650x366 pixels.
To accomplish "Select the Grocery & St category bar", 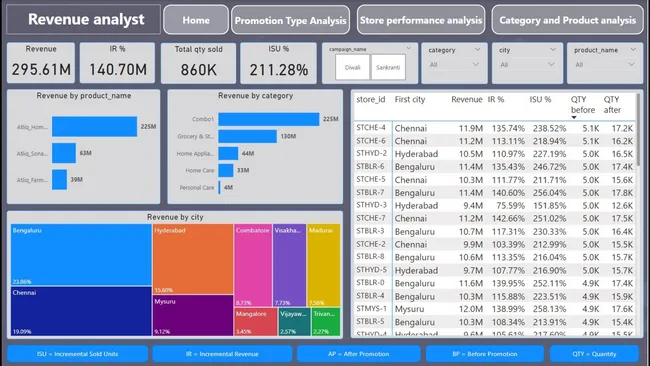I will pyautogui.click(x=247, y=136).
